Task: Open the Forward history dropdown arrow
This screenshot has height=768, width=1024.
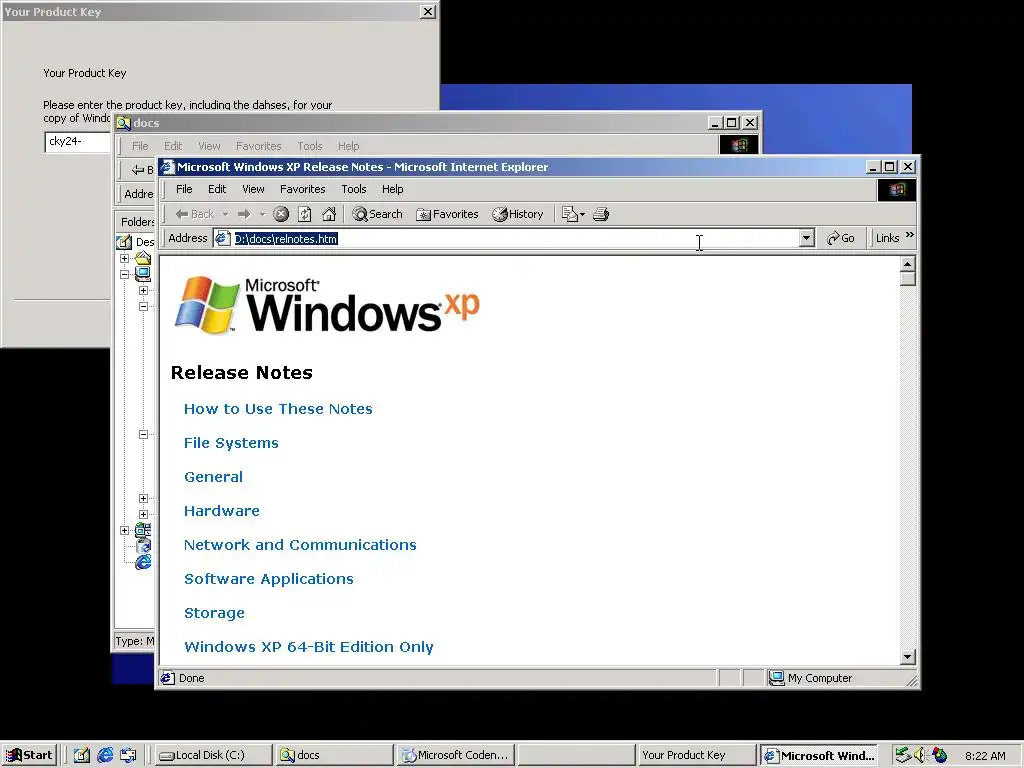Action: click(263, 214)
